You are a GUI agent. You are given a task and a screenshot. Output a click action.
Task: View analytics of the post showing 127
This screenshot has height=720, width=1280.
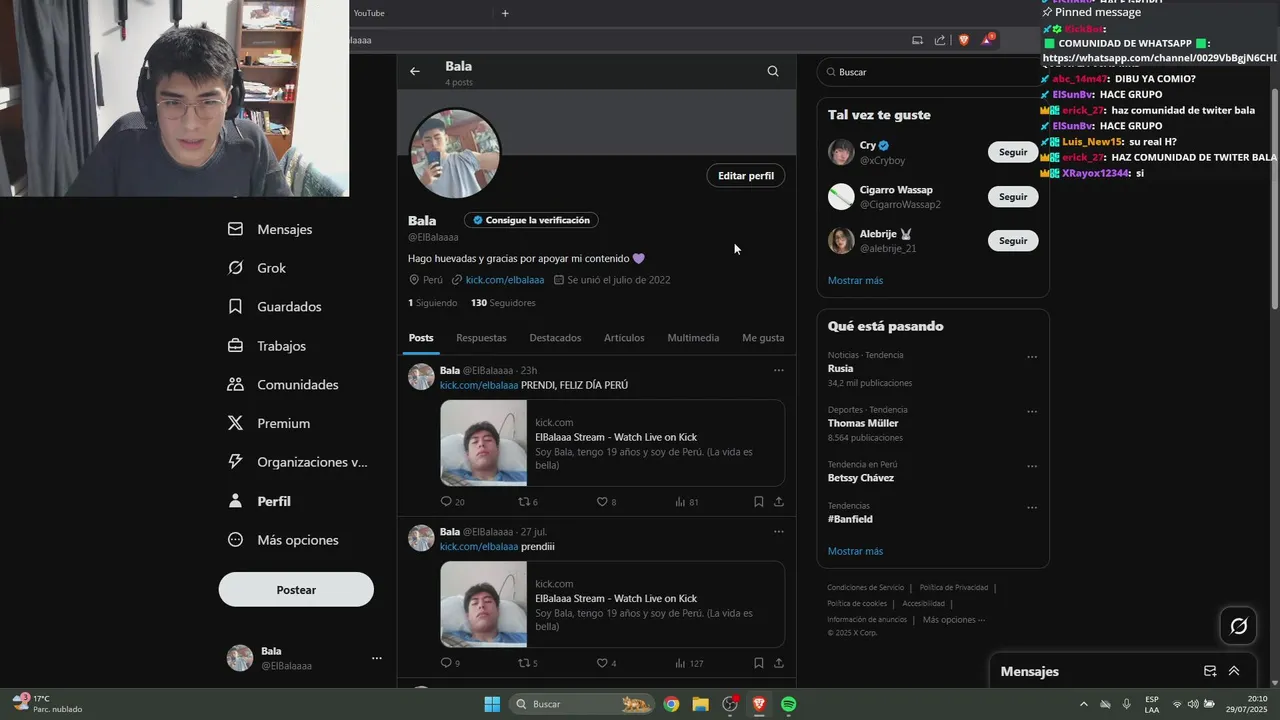[x=689, y=663]
